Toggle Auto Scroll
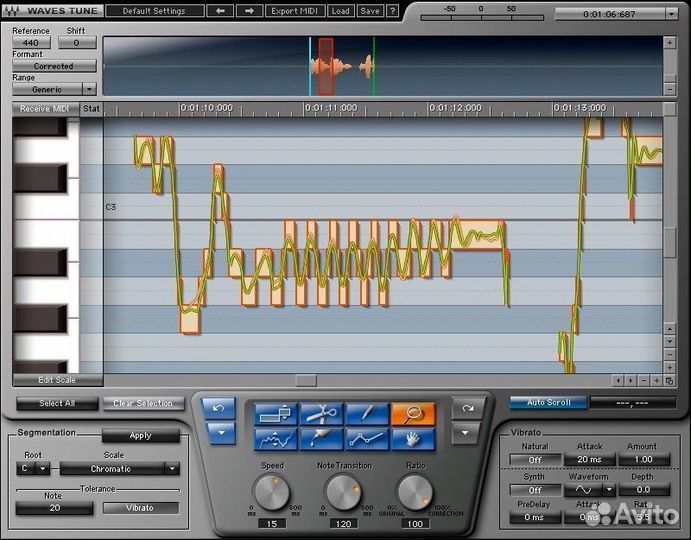This screenshot has width=691, height=540. [x=549, y=402]
